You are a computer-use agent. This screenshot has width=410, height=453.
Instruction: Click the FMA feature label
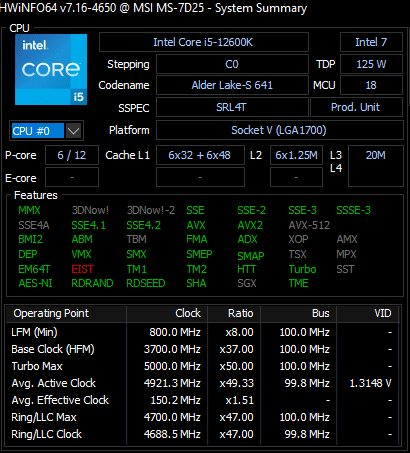coord(197,239)
